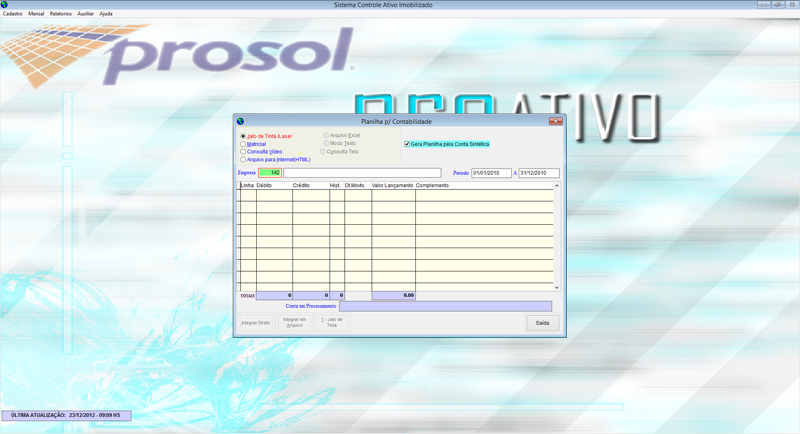Open the Ajuda menu

[x=106, y=14]
